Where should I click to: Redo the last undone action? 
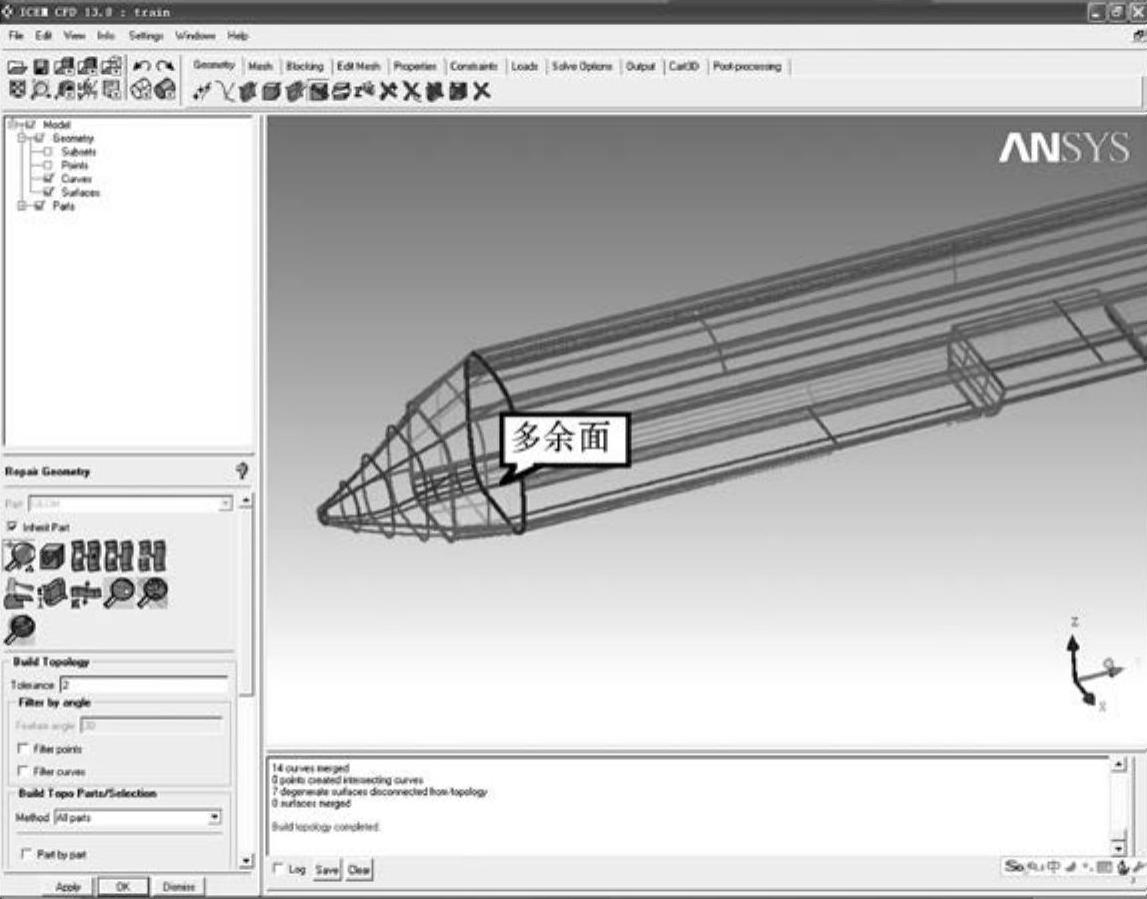click(165, 67)
